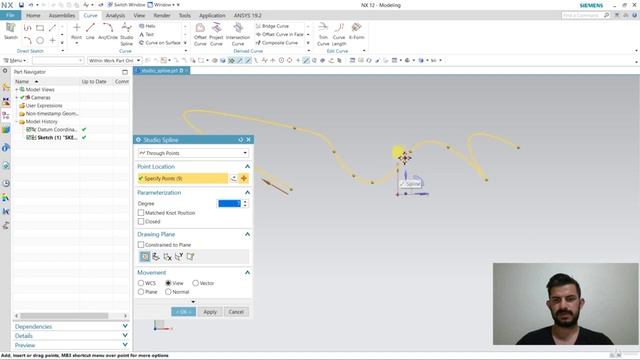The width and height of the screenshot is (640, 360).
Task: Open the Assemblies ribbon tab
Action: click(x=62, y=16)
